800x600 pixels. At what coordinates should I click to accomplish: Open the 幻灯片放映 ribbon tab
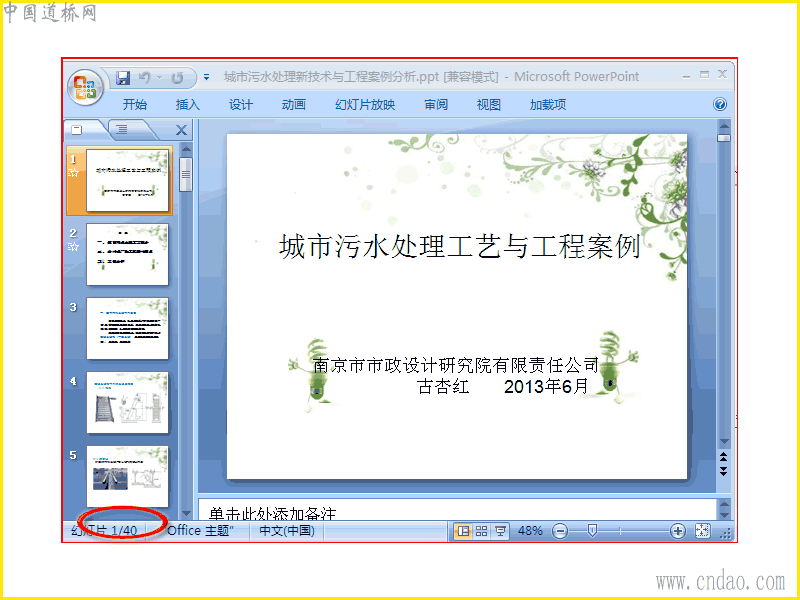(365, 105)
